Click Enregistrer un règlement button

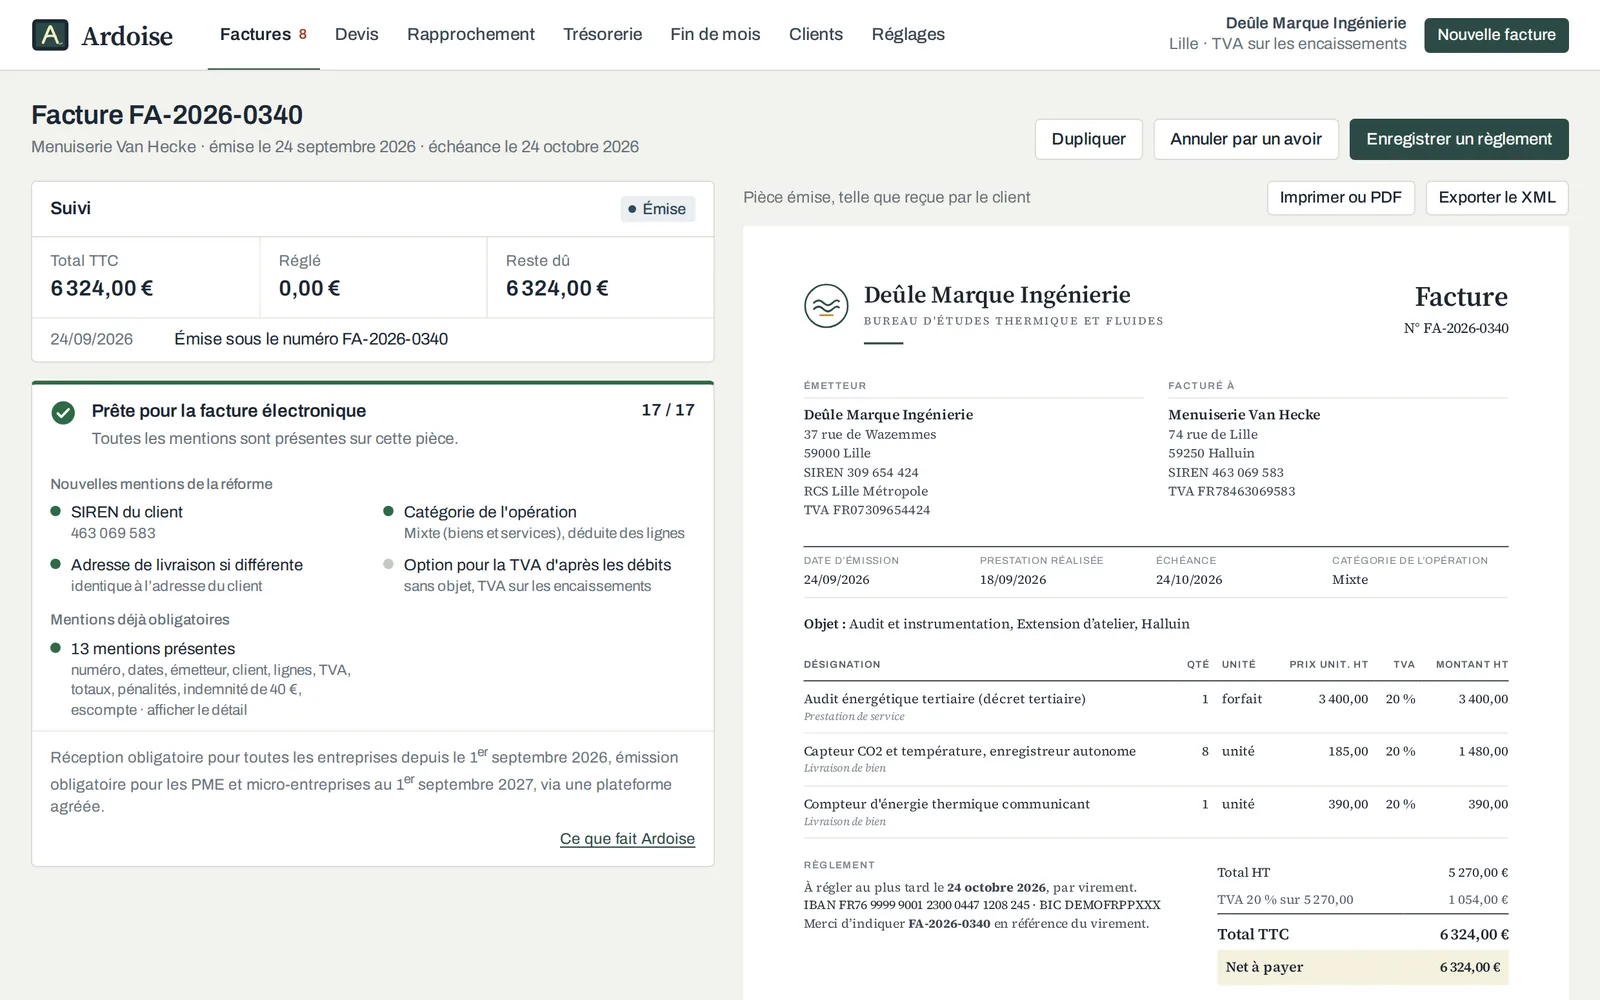click(1459, 139)
